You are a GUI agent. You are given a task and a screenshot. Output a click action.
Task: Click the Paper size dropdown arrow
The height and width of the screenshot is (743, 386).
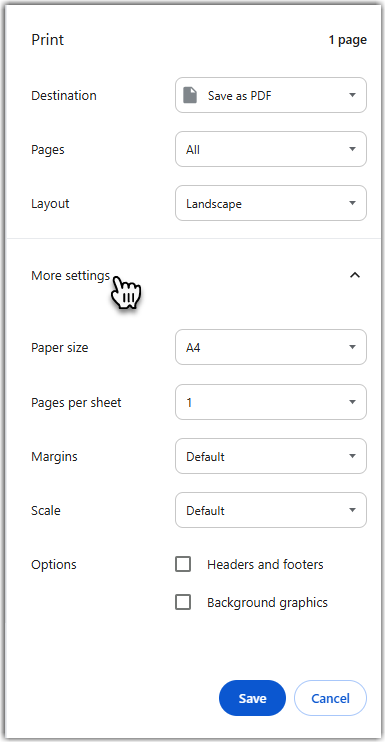[352, 347]
